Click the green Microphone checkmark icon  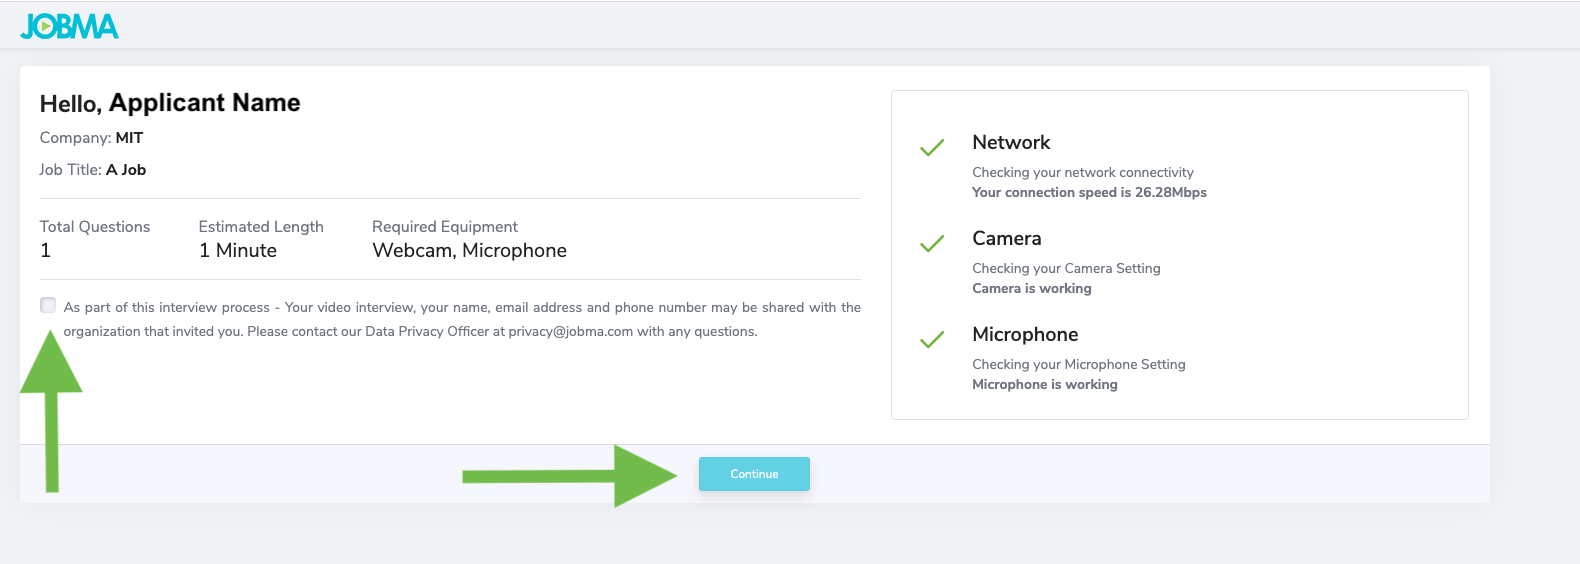[932, 340]
